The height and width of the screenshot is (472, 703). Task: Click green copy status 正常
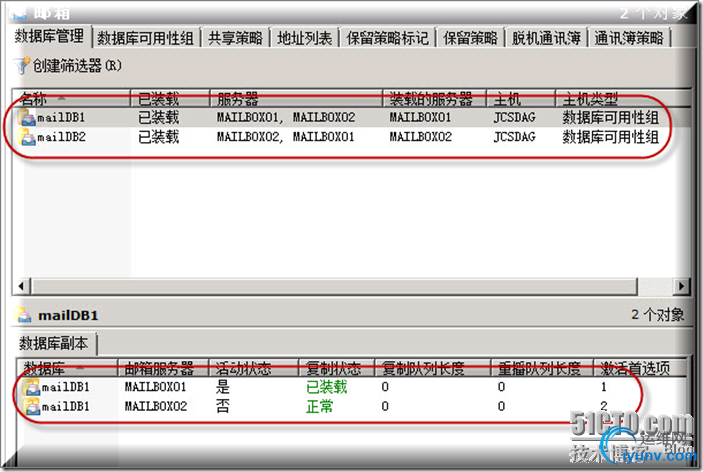320,407
